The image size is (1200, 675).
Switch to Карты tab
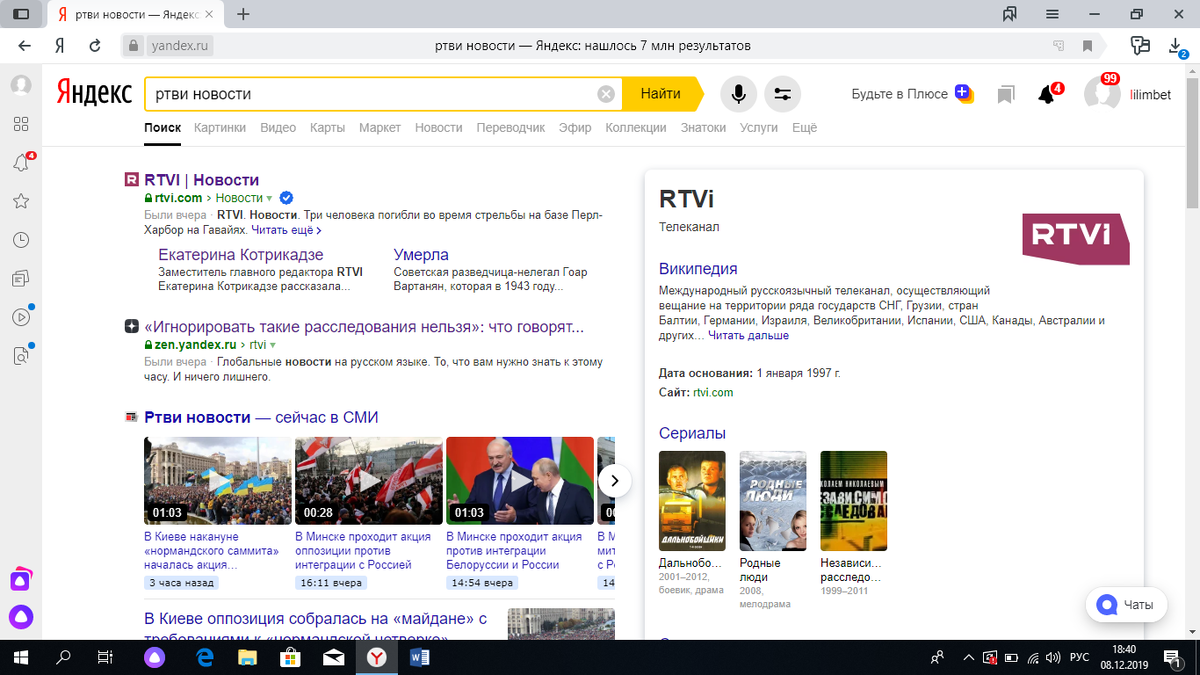point(327,128)
